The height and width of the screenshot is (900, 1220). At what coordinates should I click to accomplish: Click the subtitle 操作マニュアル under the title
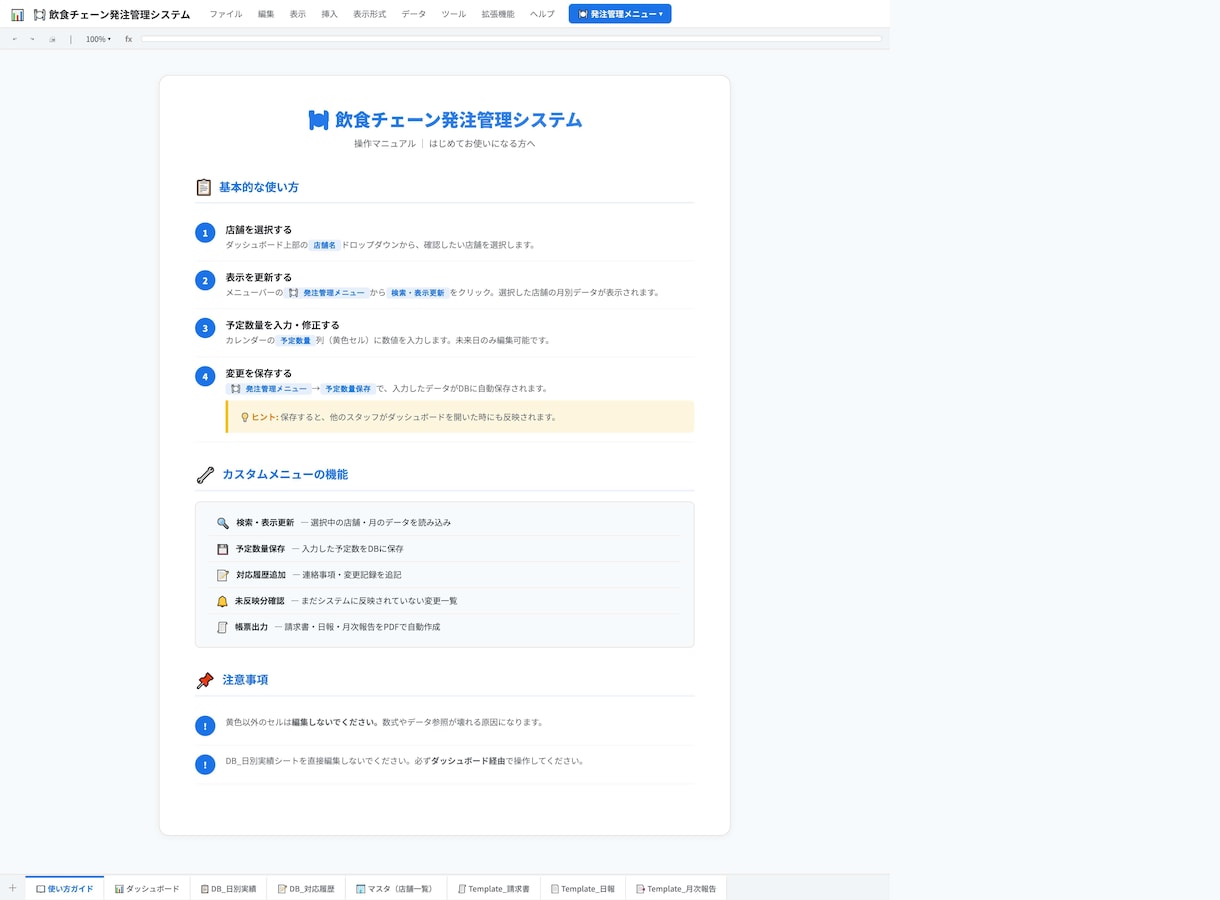385,144
